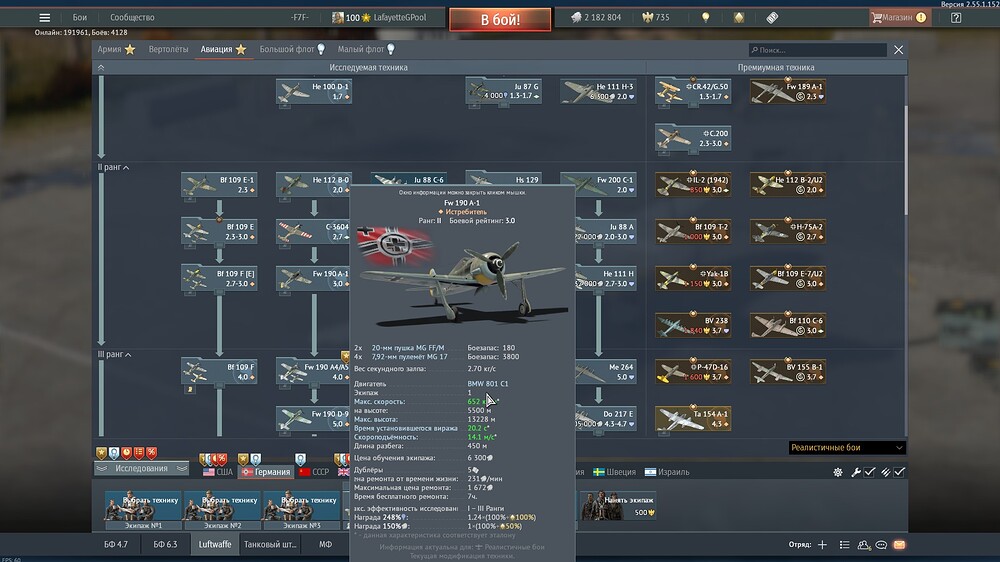
Task: Open the help question mark icon
Action: pos(956,18)
